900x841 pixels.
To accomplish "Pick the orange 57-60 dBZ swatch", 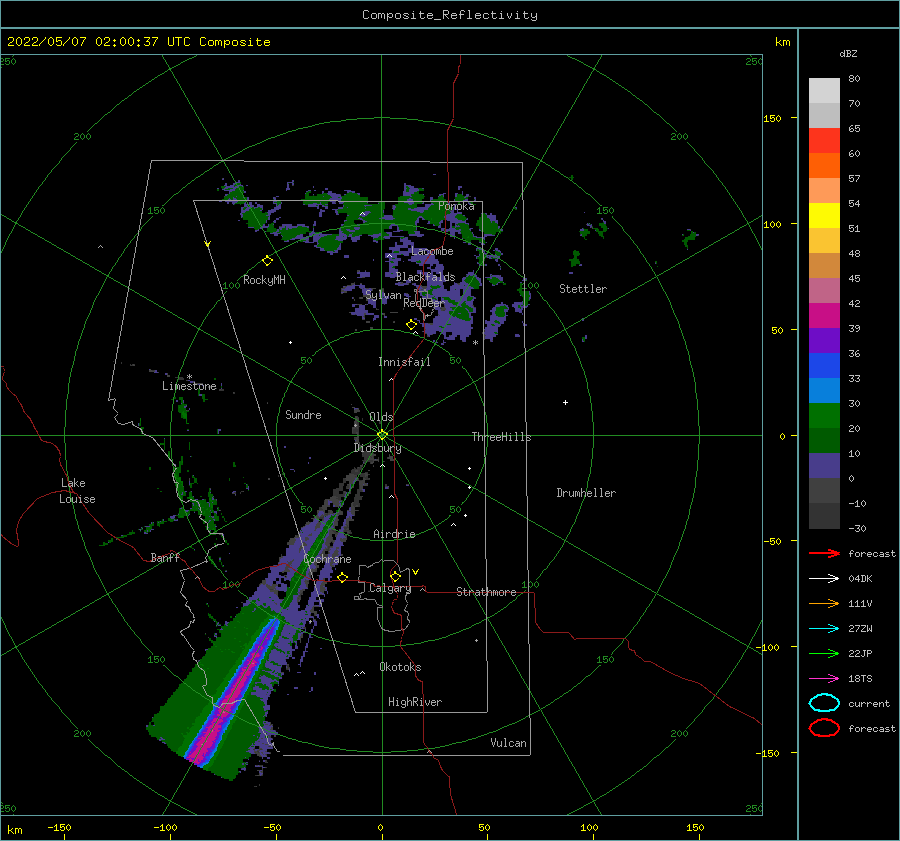I will (824, 166).
